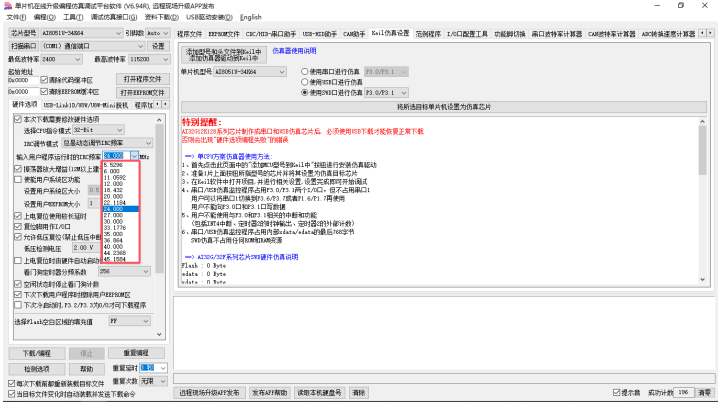Click the 添加型号和头文件到Keil中 button
This screenshot has width=723, height=402.
224,54
